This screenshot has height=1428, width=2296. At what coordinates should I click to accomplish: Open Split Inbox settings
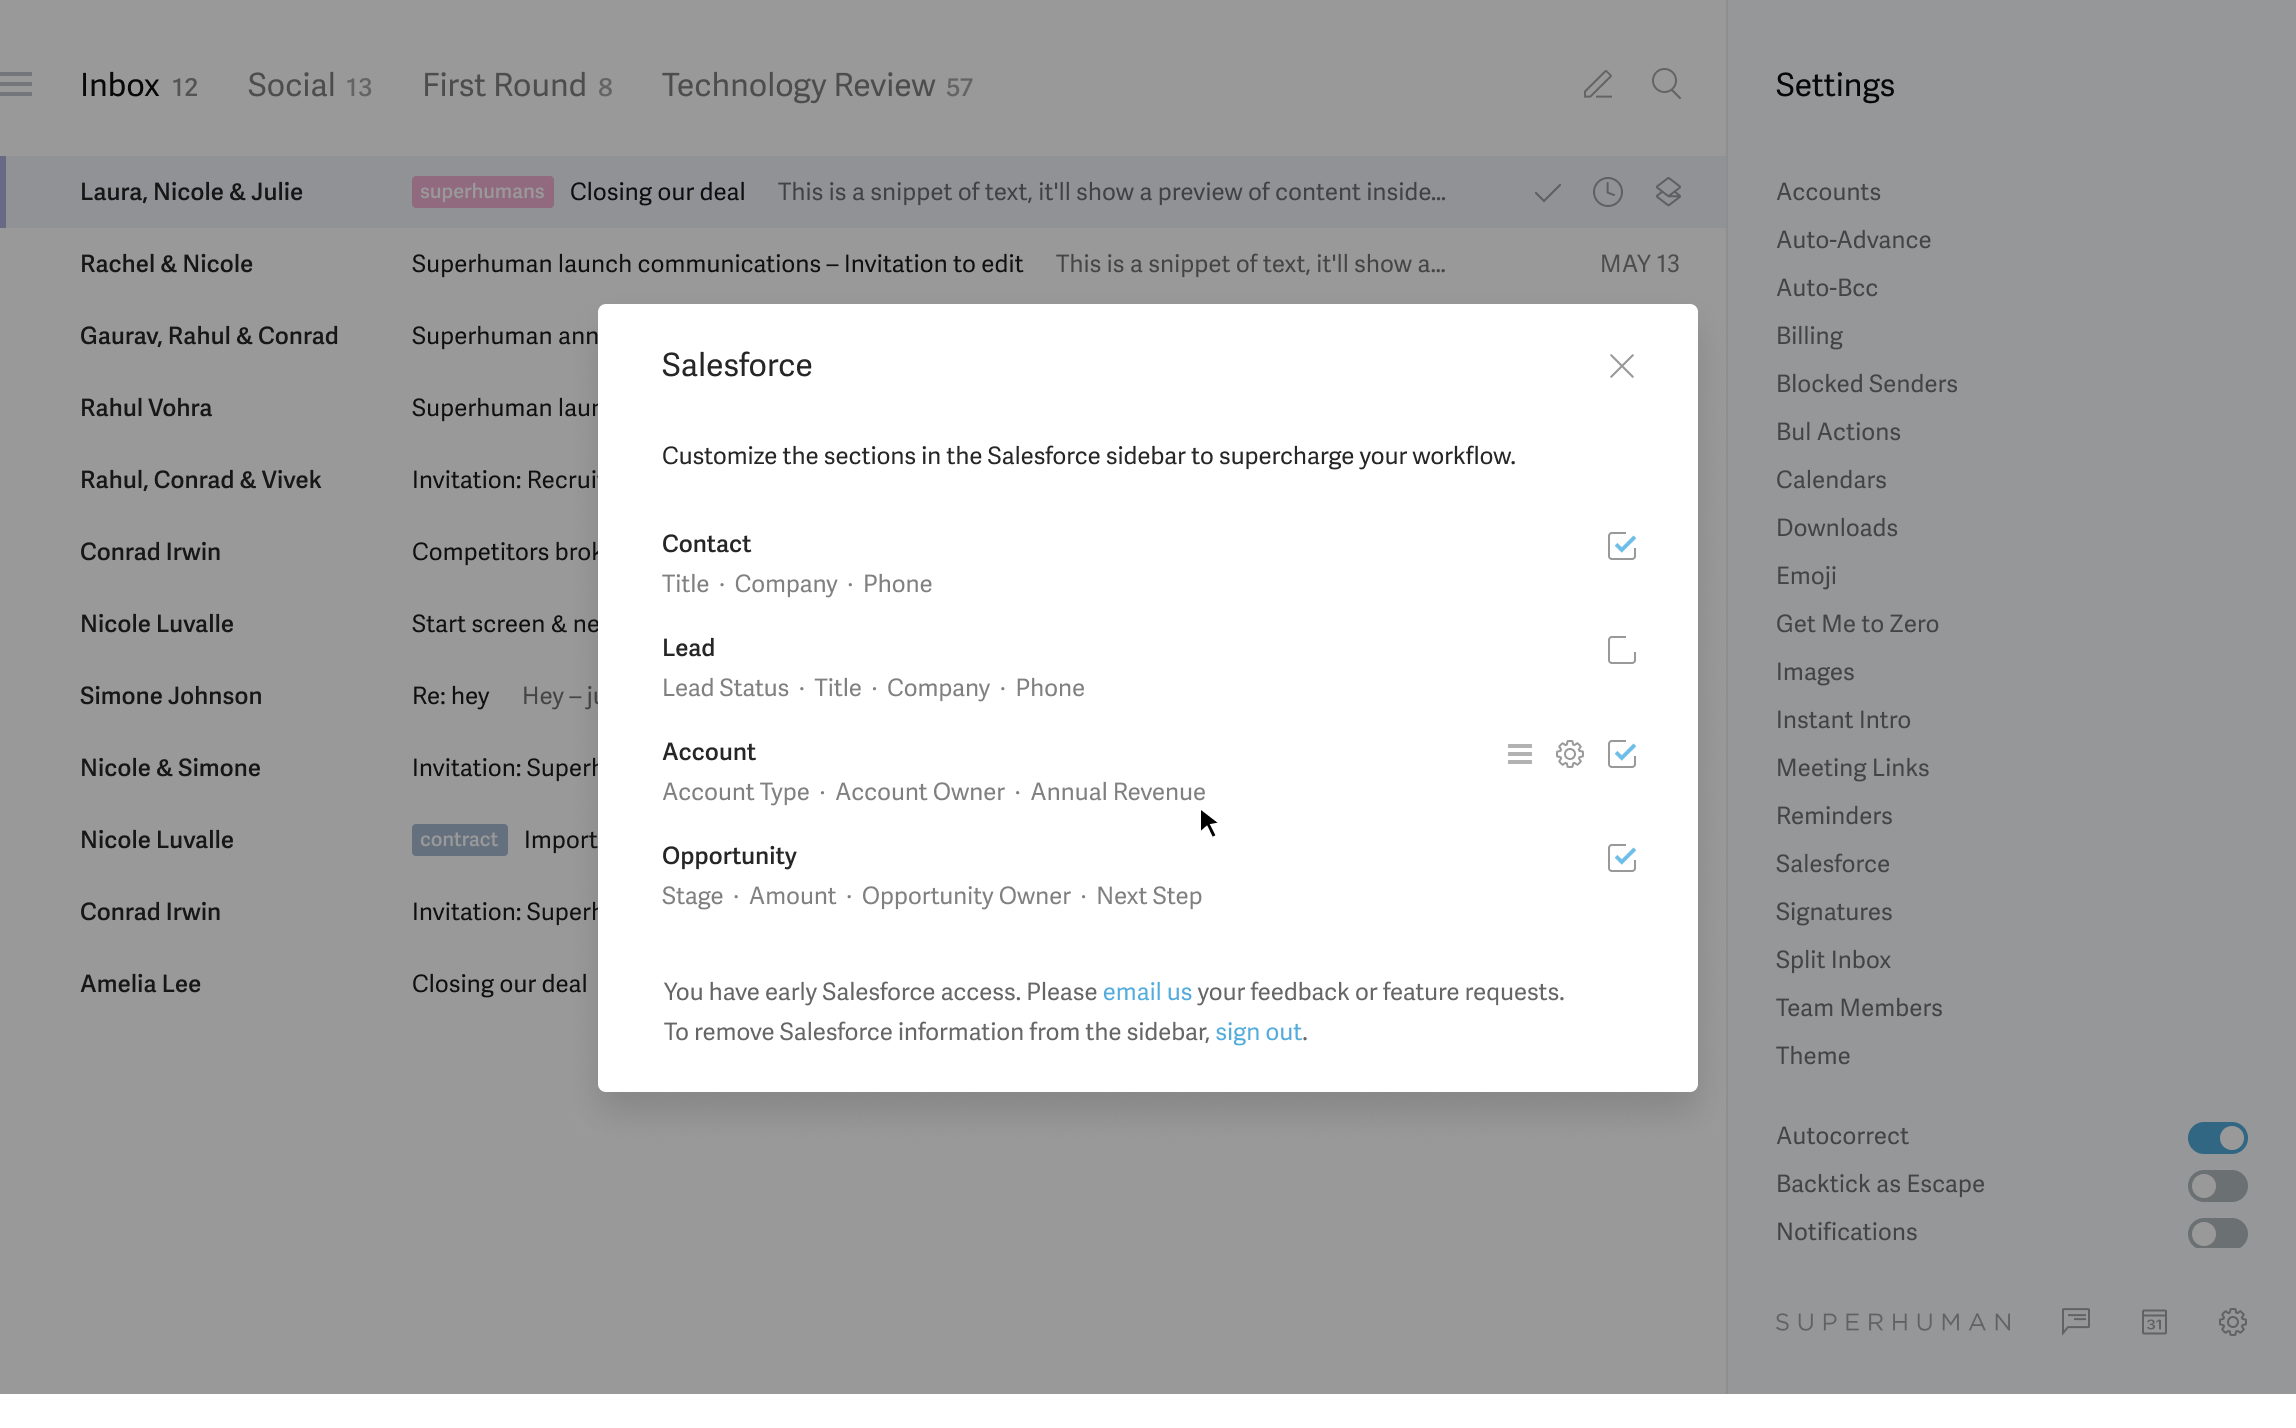1833,960
